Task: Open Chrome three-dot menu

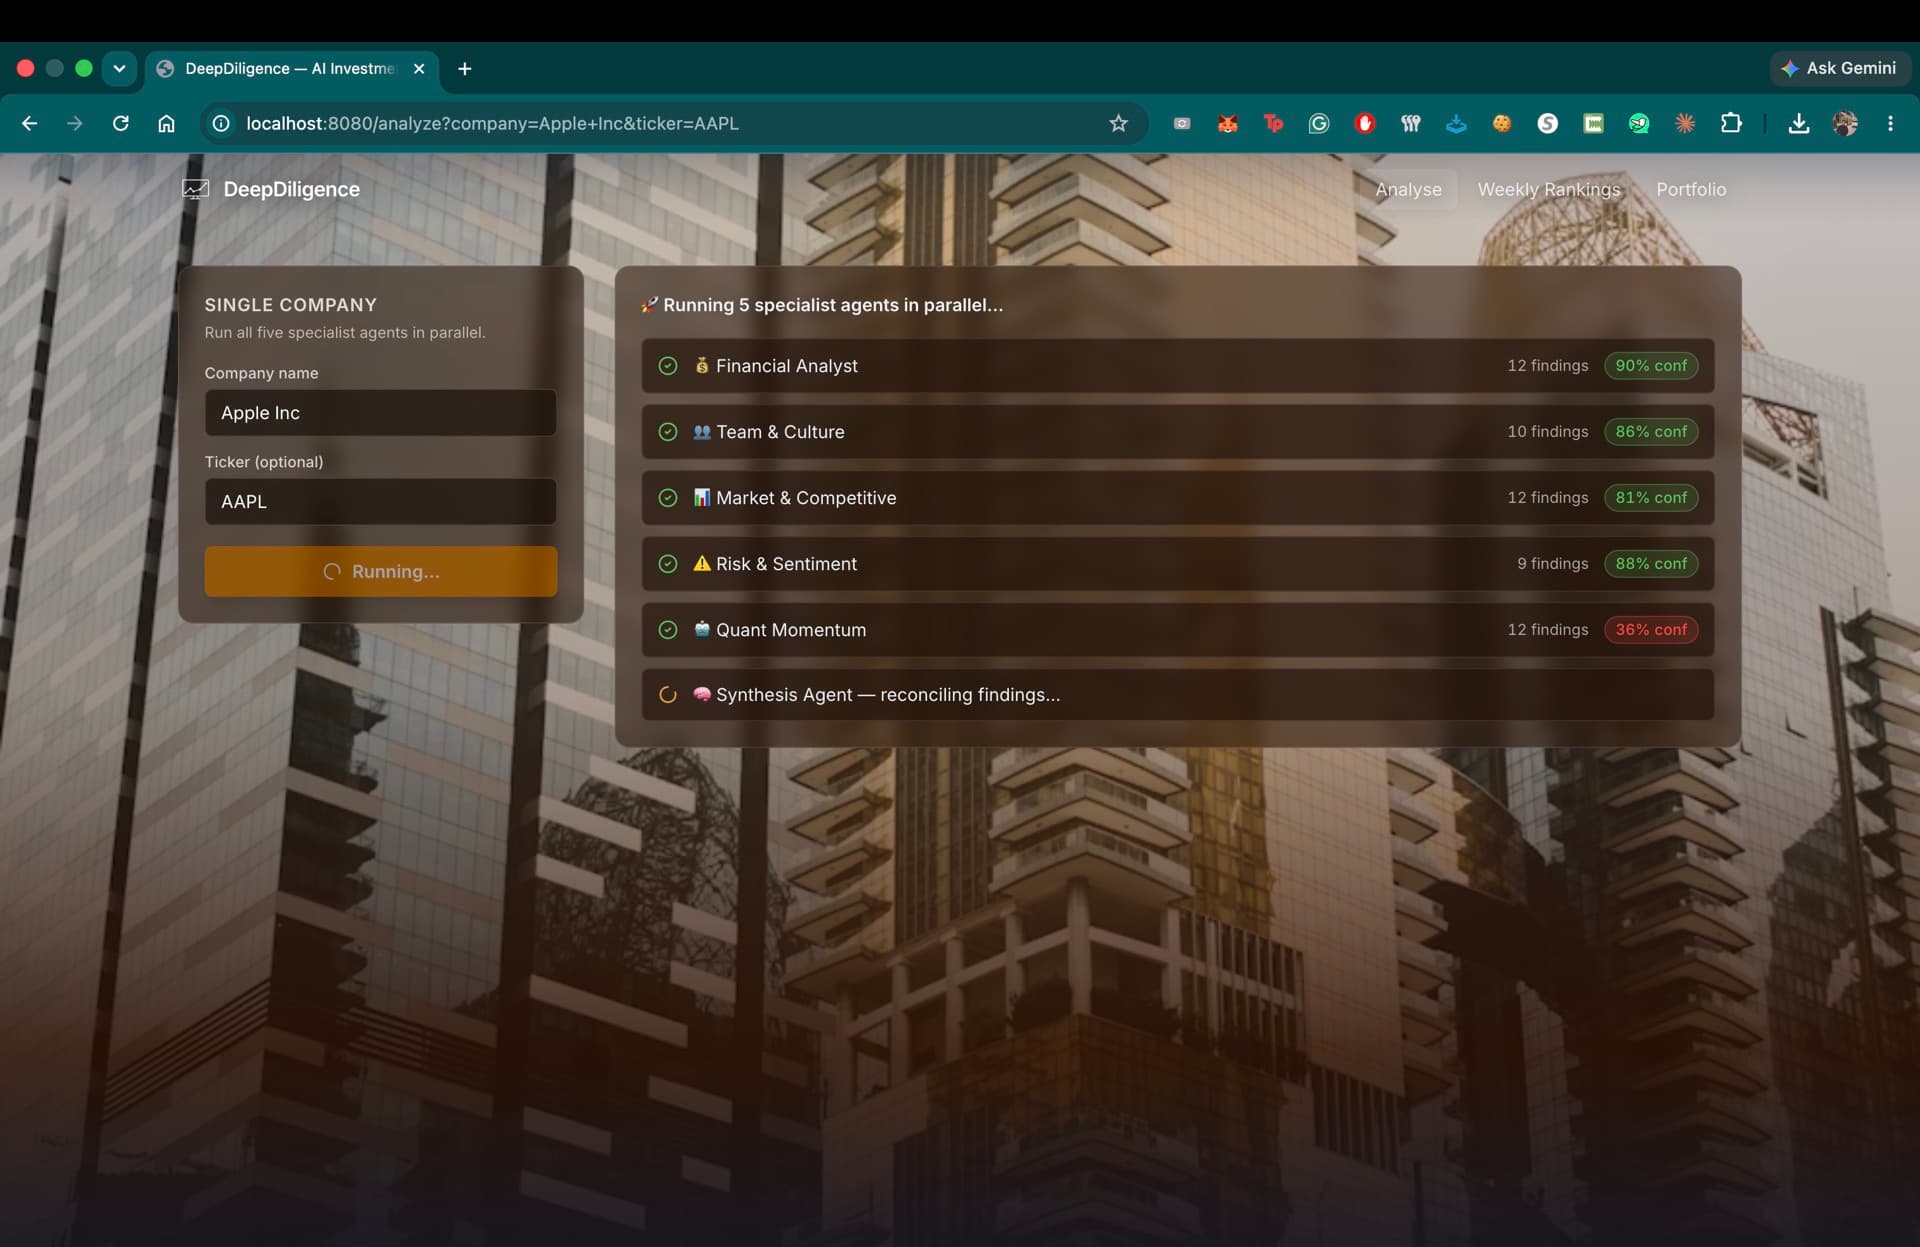Action: [1890, 123]
